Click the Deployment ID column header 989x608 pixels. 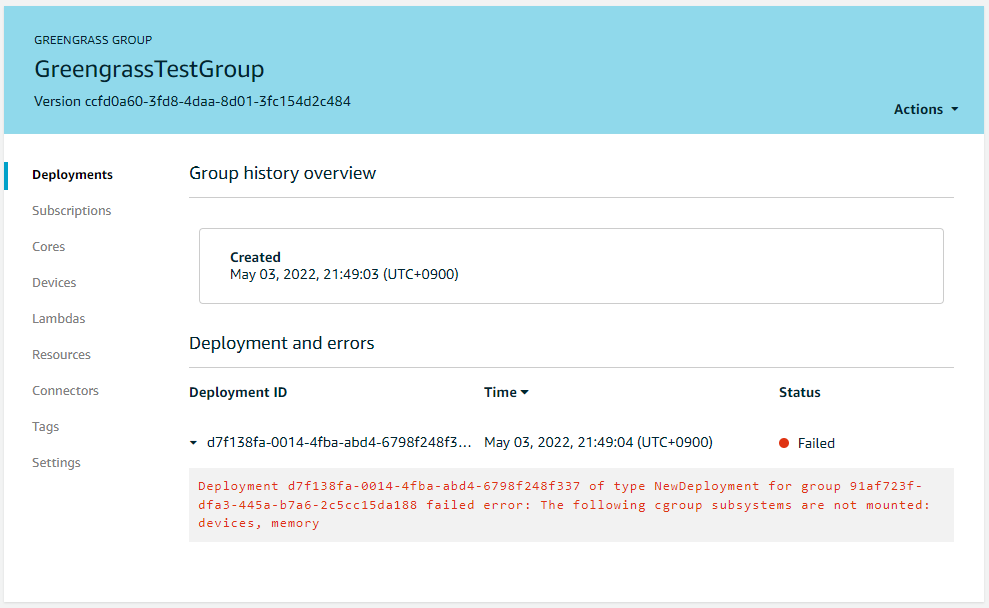click(x=238, y=392)
